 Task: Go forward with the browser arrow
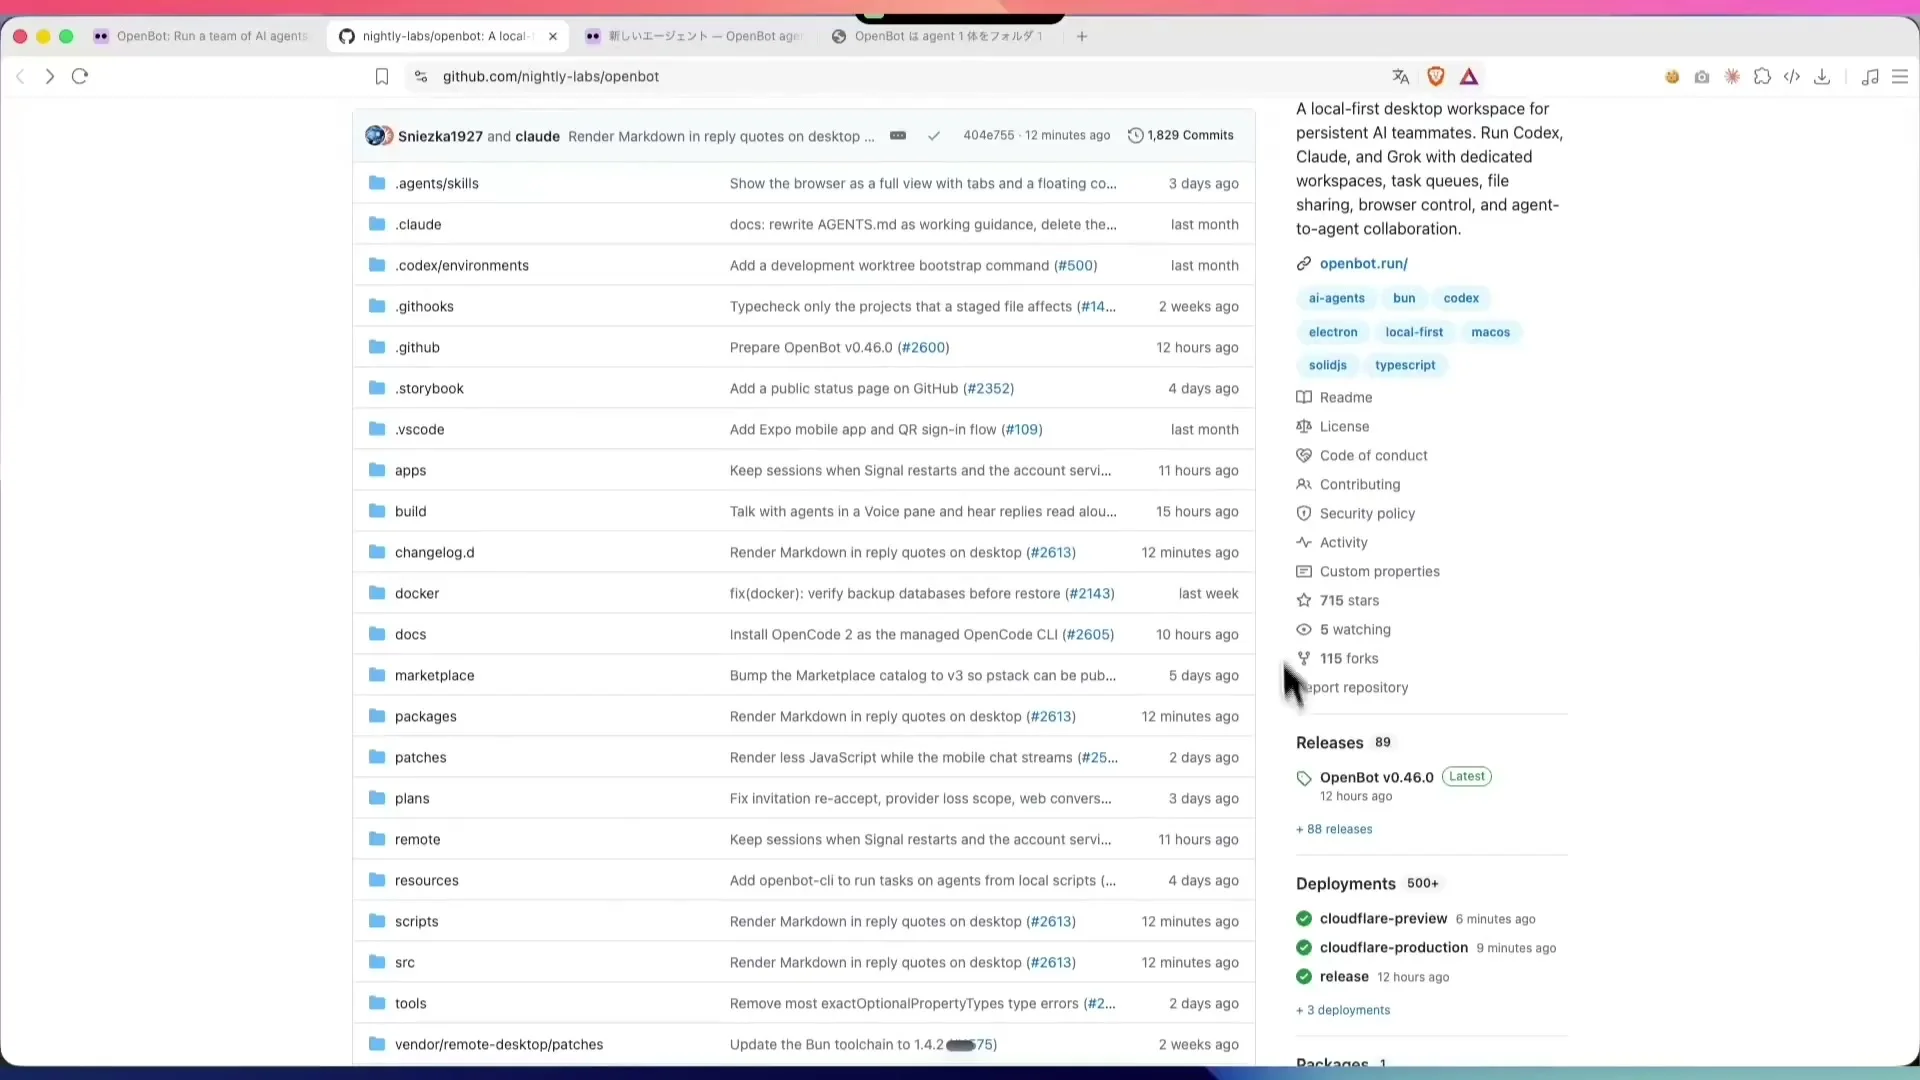tap(49, 76)
